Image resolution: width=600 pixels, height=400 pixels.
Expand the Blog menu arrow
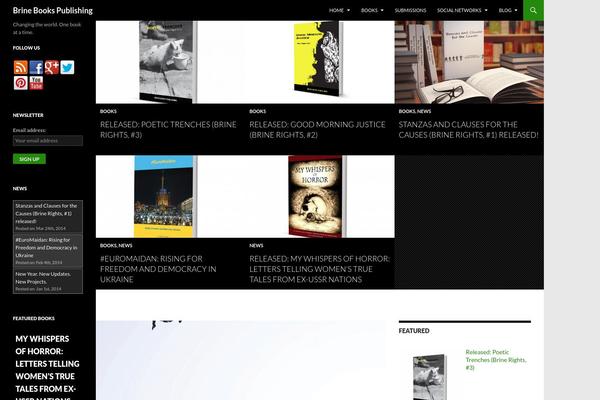point(516,10)
